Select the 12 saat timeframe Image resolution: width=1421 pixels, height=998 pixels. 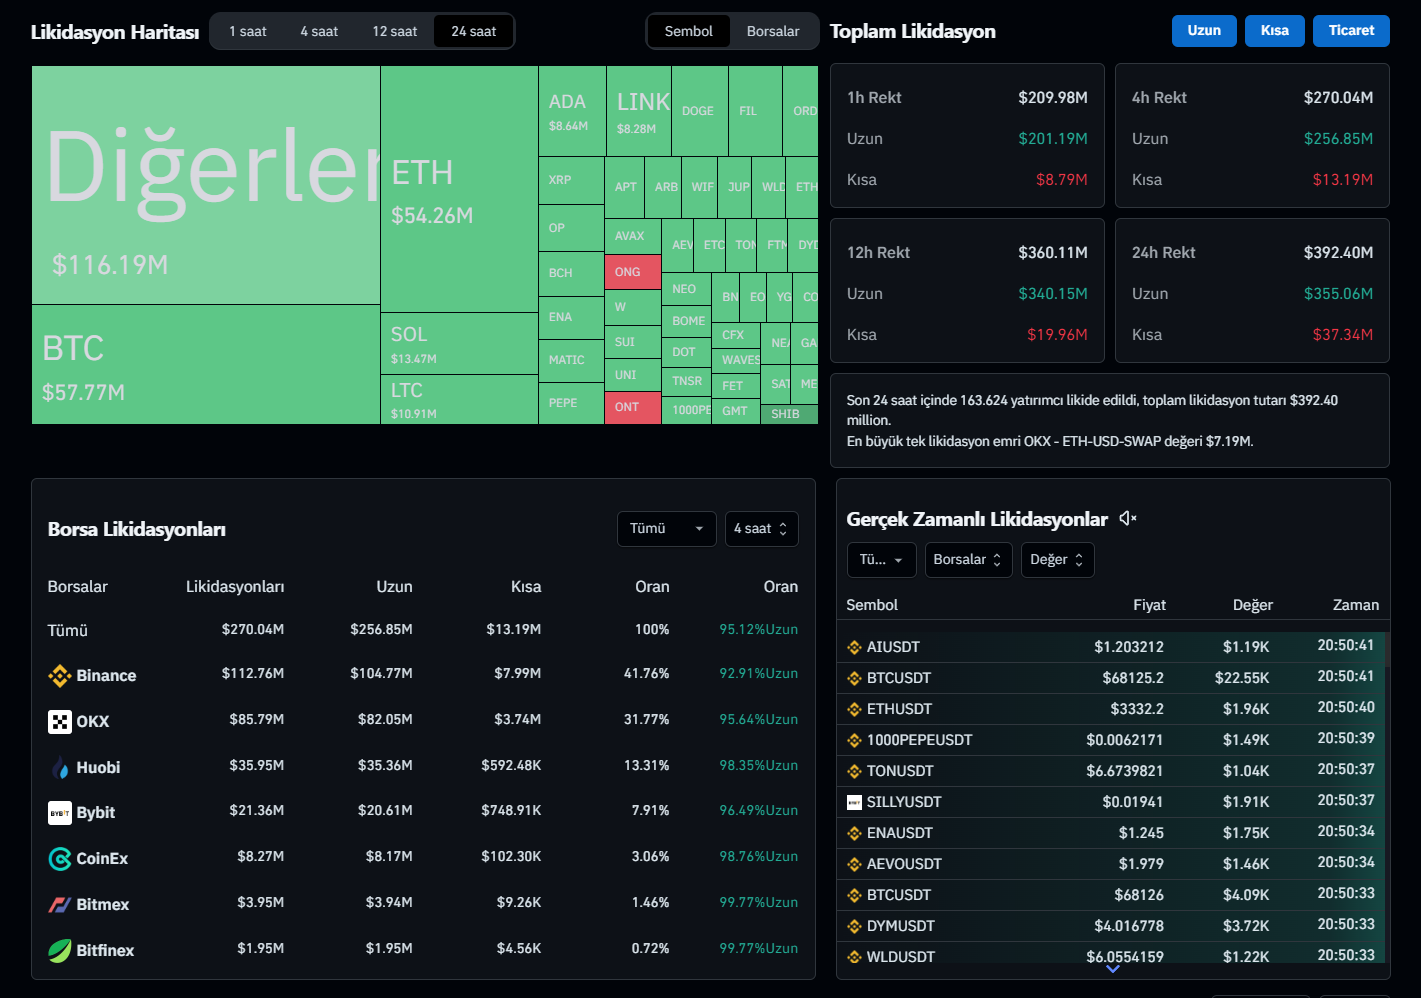tap(394, 31)
